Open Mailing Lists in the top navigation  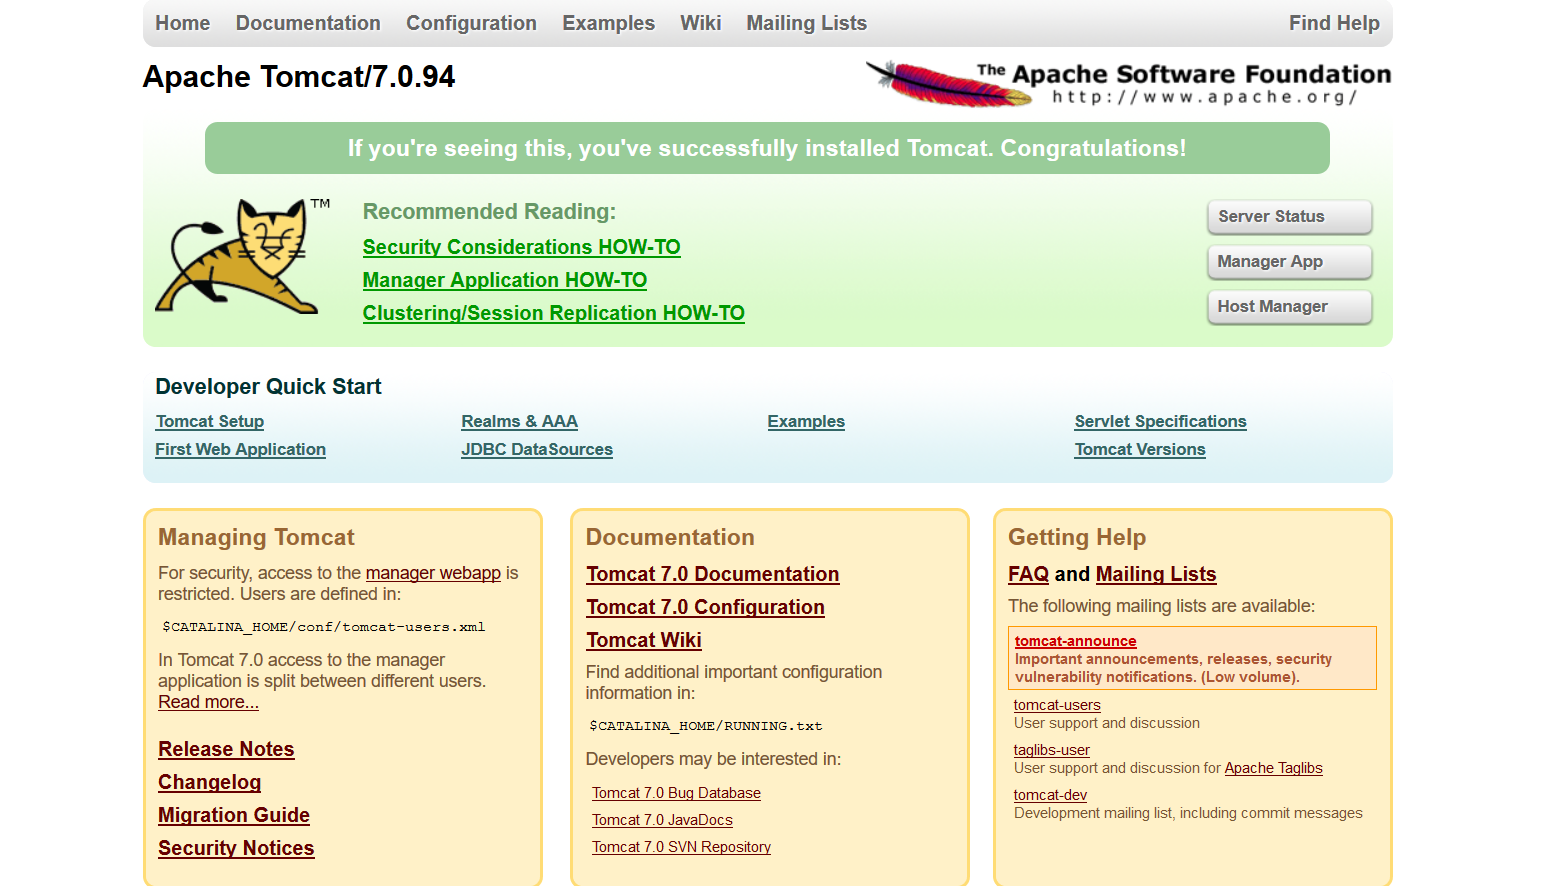806,23
